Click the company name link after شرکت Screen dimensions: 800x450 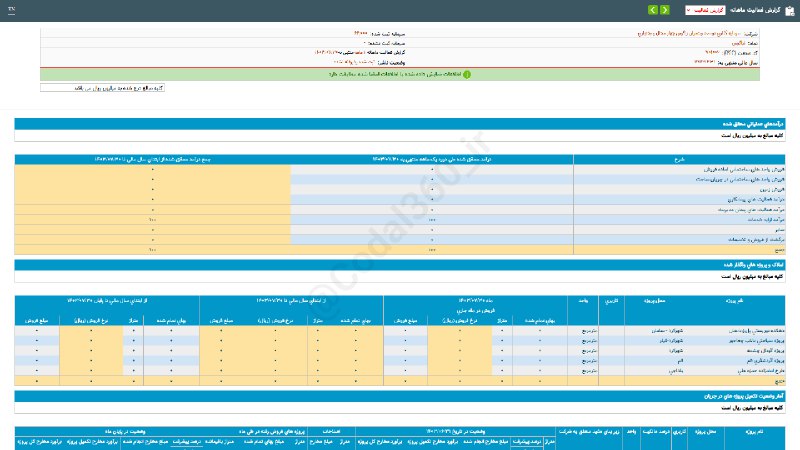690,33
